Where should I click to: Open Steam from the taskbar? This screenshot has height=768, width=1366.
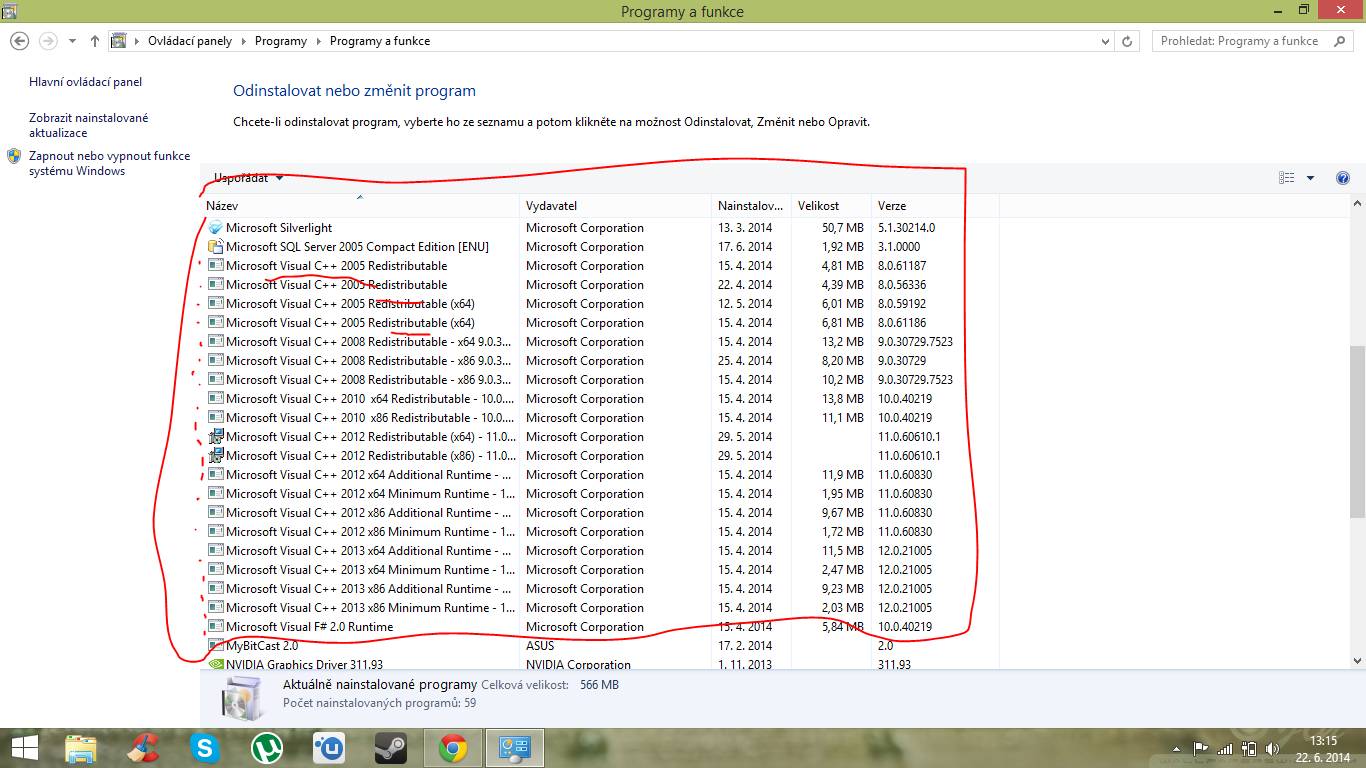[x=390, y=748]
